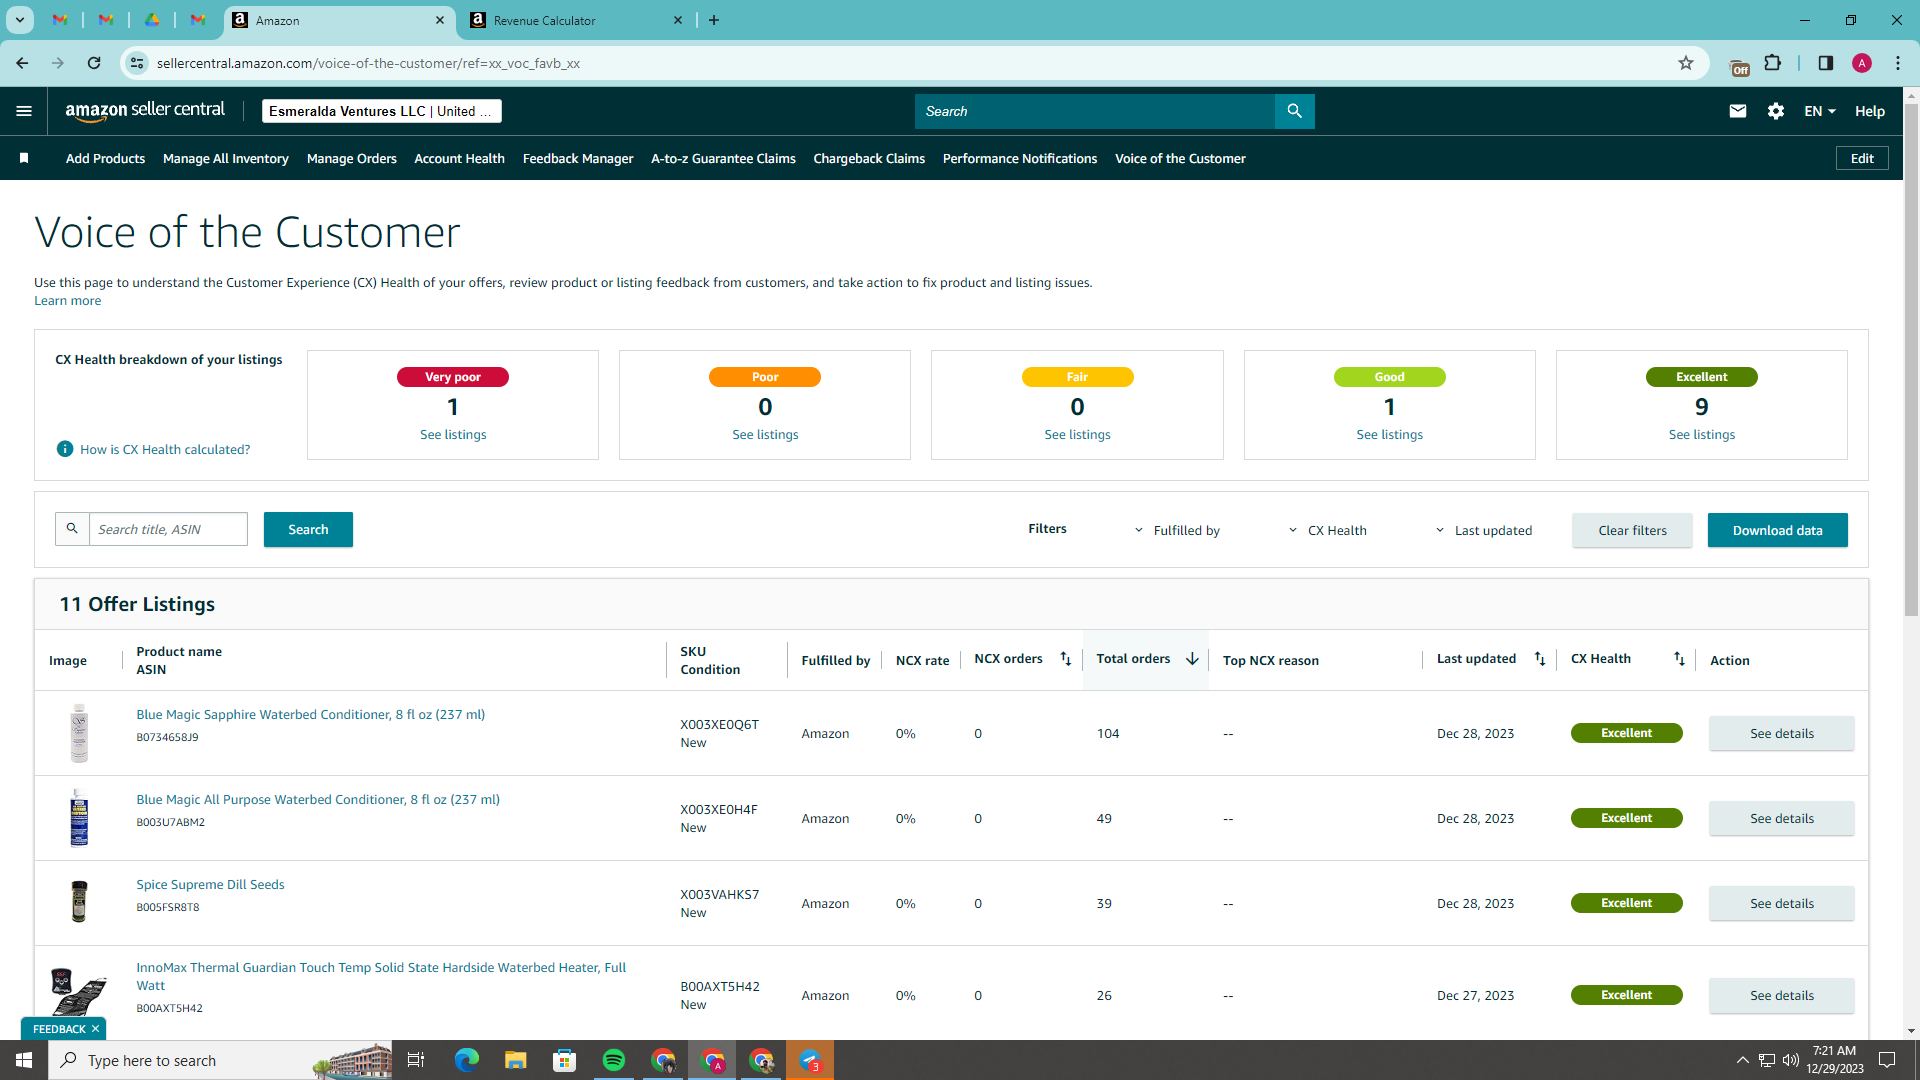Click How is CX Health calculated link
This screenshot has width=1920, height=1080.
point(165,449)
